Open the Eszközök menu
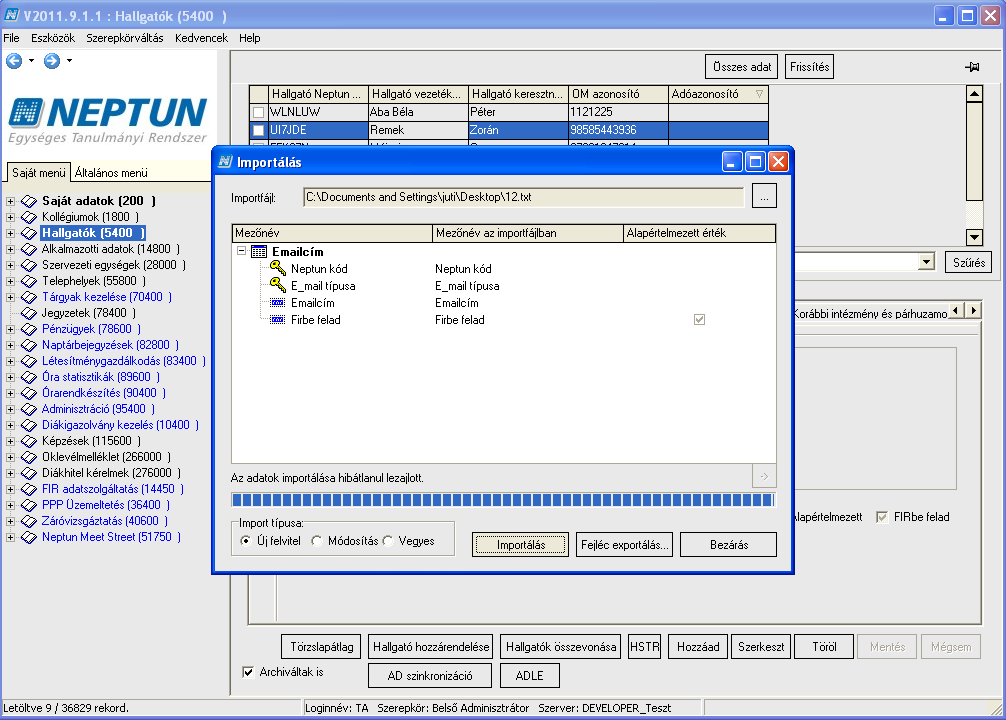The height and width of the screenshot is (720, 1006). pos(53,38)
